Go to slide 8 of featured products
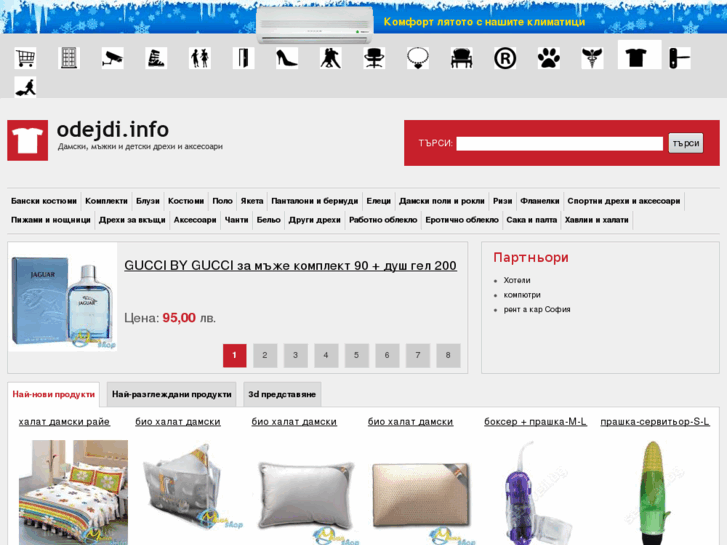727x545 pixels. [448, 355]
